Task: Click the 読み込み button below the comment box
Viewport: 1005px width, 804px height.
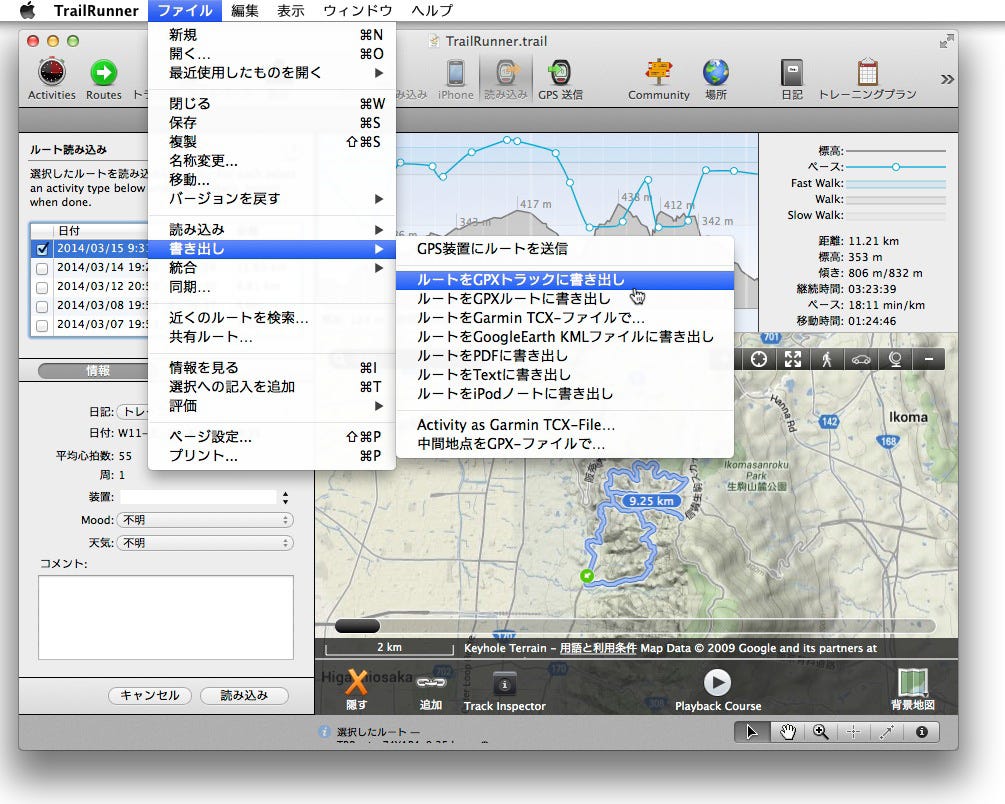Action: click(x=244, y=695)
